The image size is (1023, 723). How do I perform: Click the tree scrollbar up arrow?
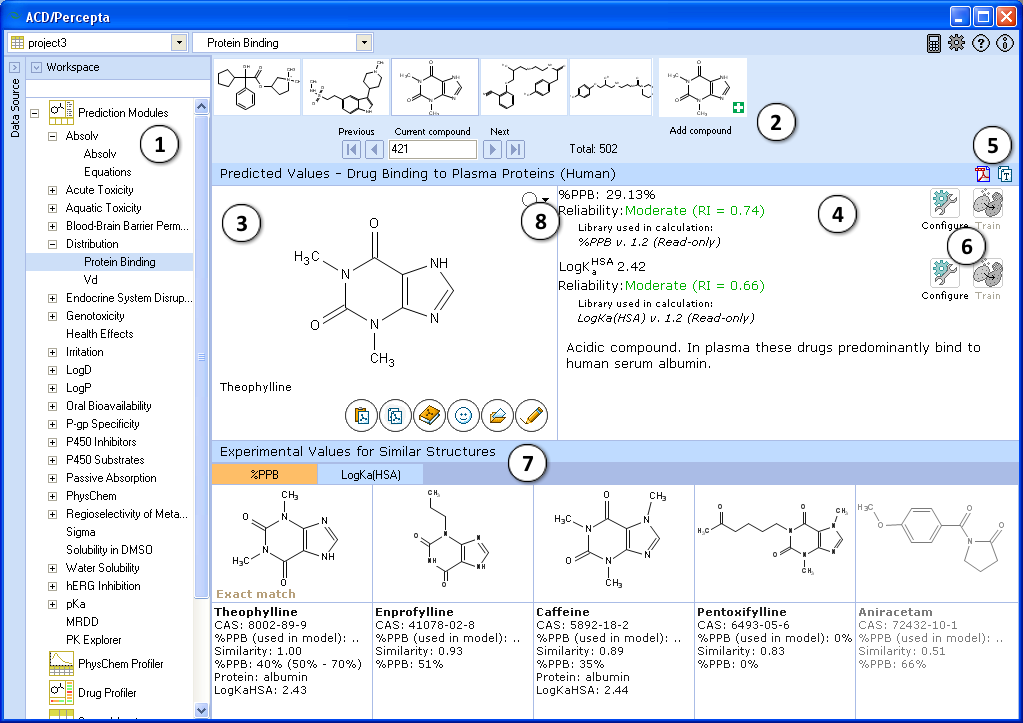pos(201,106)
